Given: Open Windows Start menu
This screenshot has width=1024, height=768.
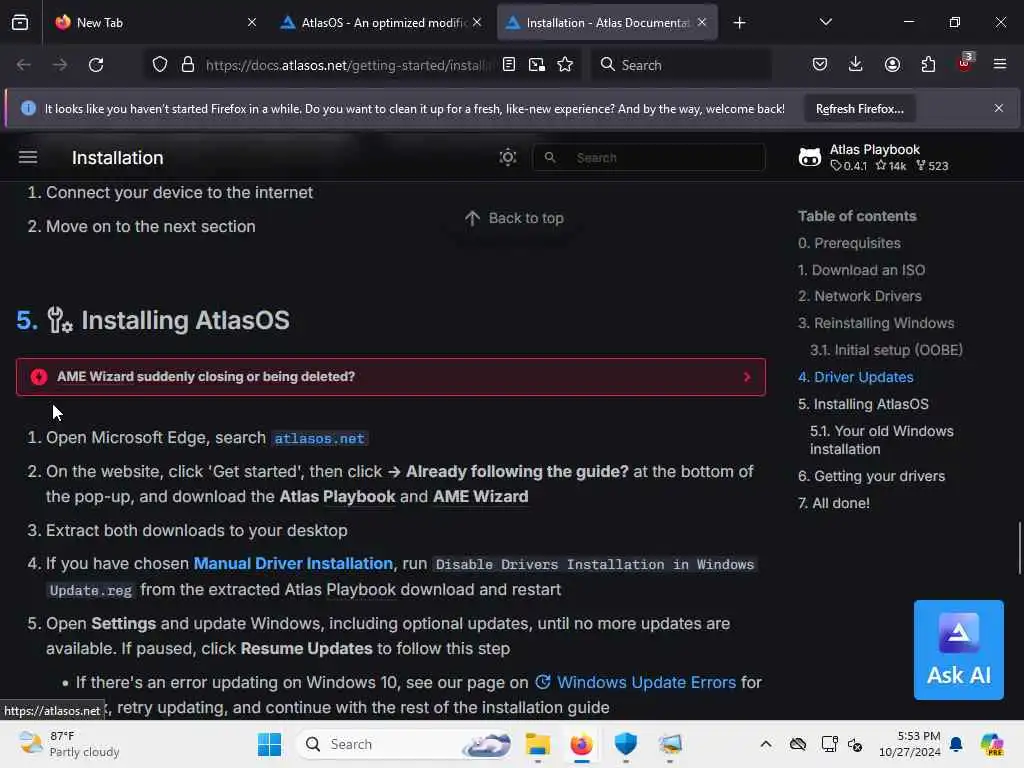Looking at the screenshot, I should pyautogui.click(x=269, y=744).
